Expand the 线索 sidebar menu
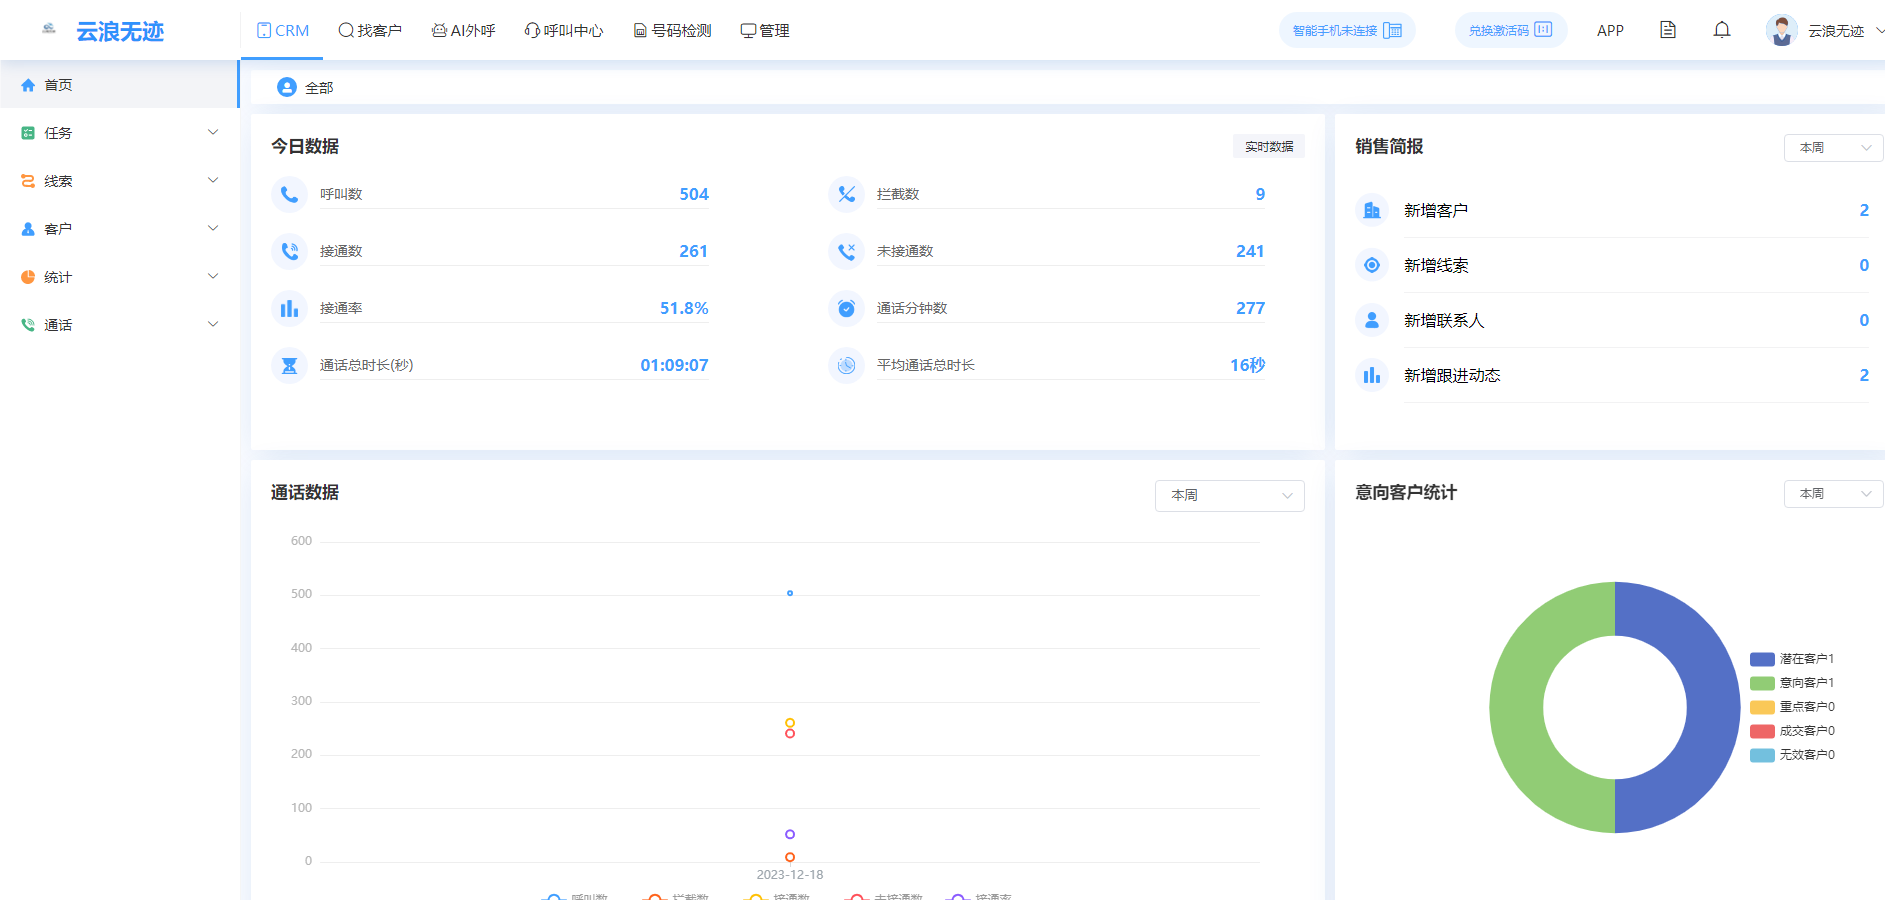This screenshot has width=1885, height=900. click(x=120, y=181)
